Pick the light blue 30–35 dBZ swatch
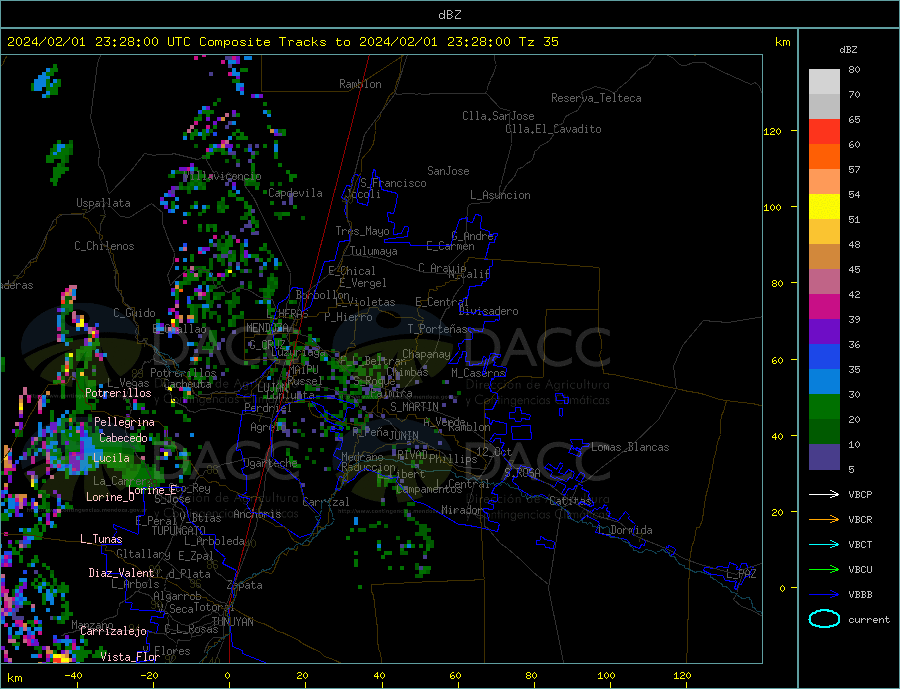 coord(824,382)
